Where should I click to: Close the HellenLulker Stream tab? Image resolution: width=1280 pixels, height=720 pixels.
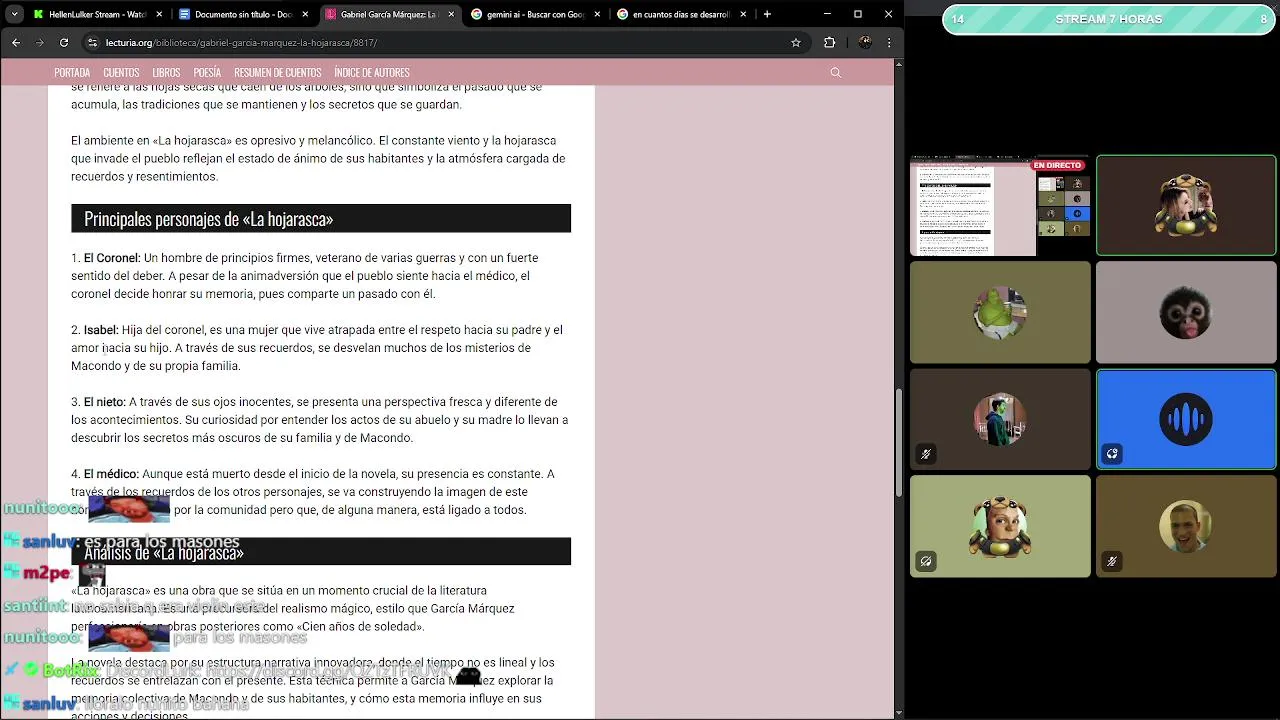[x=159, y=14]
